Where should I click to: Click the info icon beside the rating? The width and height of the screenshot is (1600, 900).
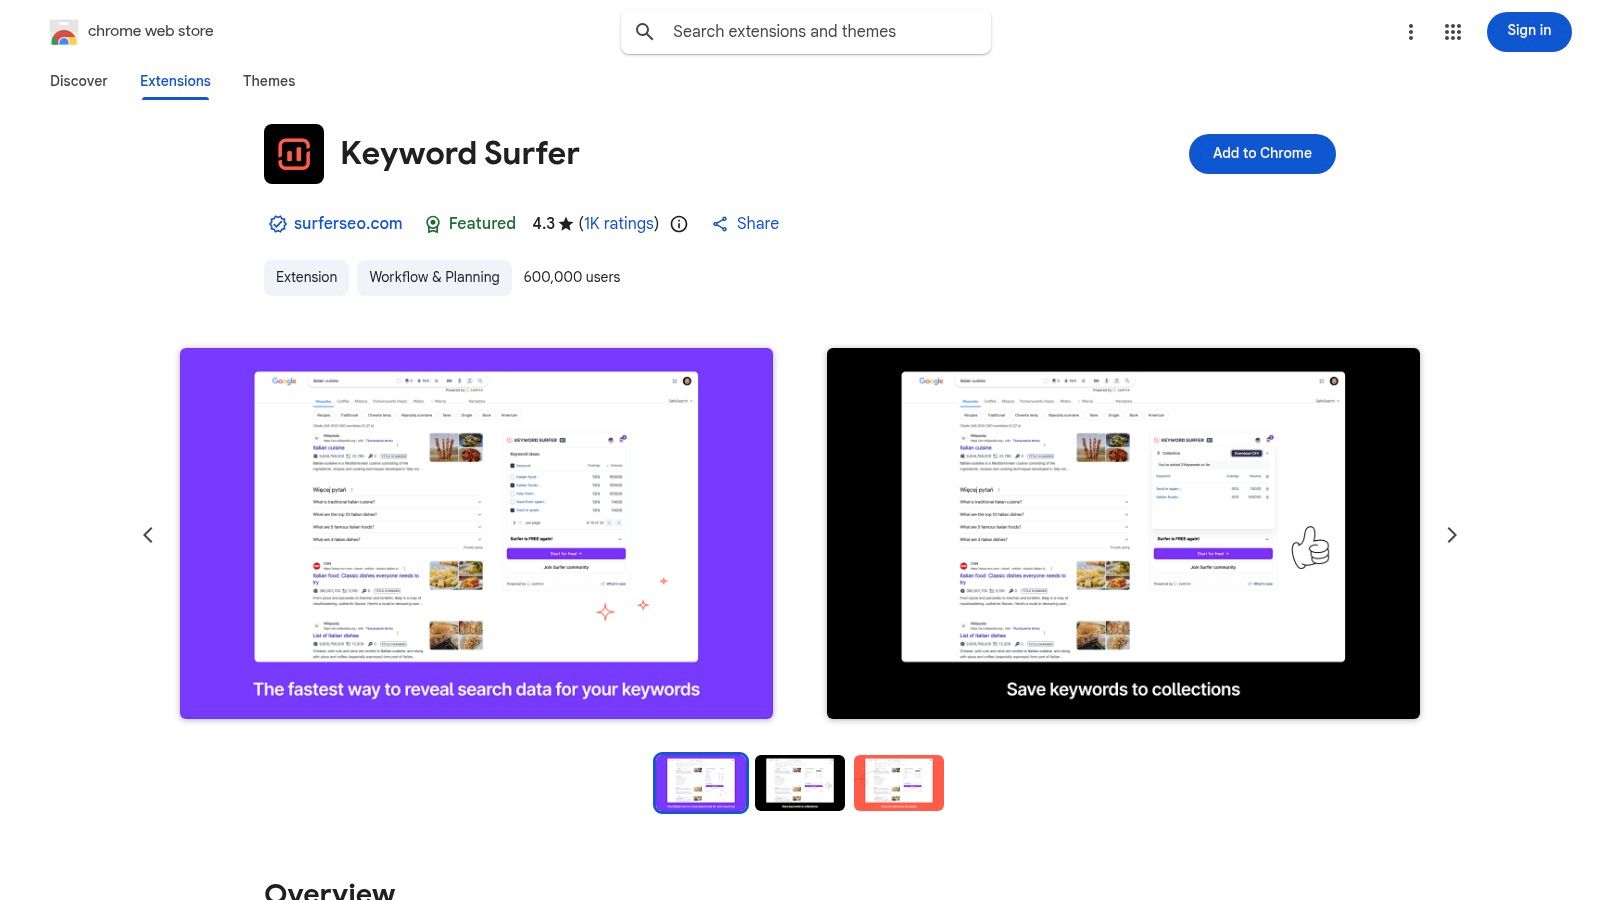pyautogui.click(x=678, y=224)
